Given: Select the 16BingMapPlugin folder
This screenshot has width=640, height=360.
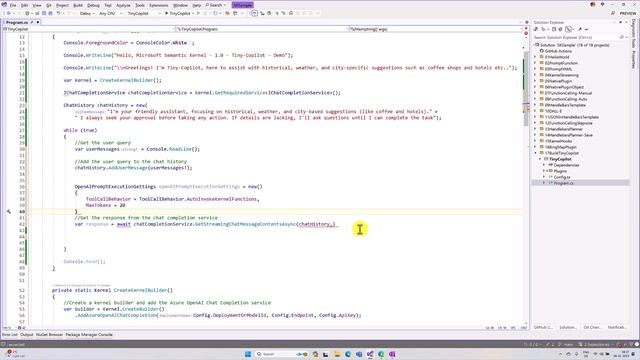Looking at the screenshot, I should [x=560, y=147].
